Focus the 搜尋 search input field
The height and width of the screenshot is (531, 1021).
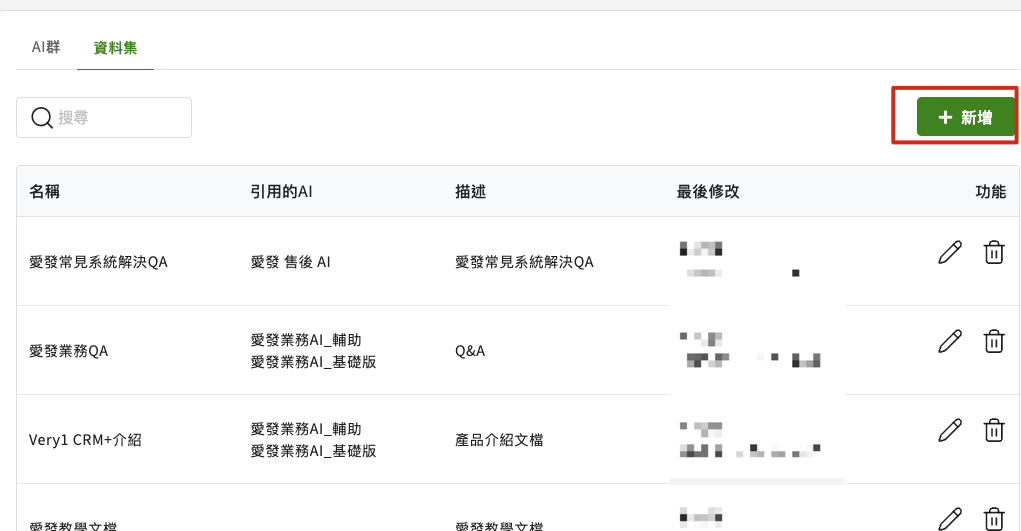104,117
